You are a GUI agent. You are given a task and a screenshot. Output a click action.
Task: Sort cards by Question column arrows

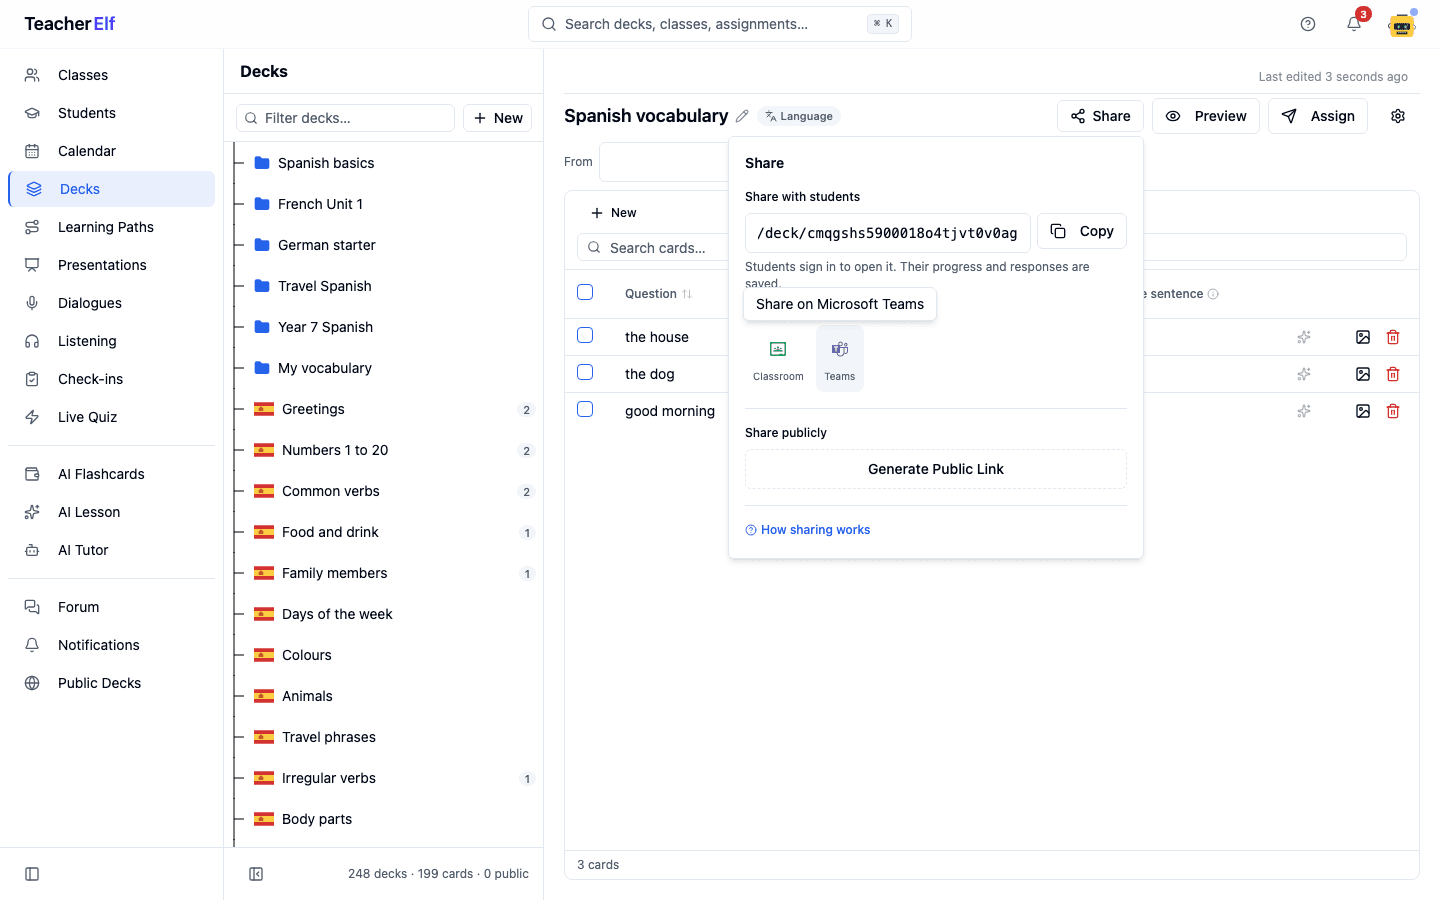tap(687, 294)
